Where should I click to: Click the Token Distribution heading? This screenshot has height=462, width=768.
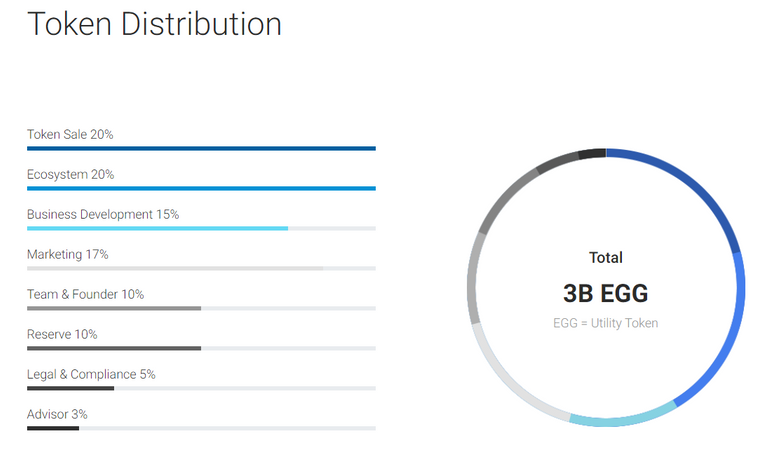click(154, 24)
